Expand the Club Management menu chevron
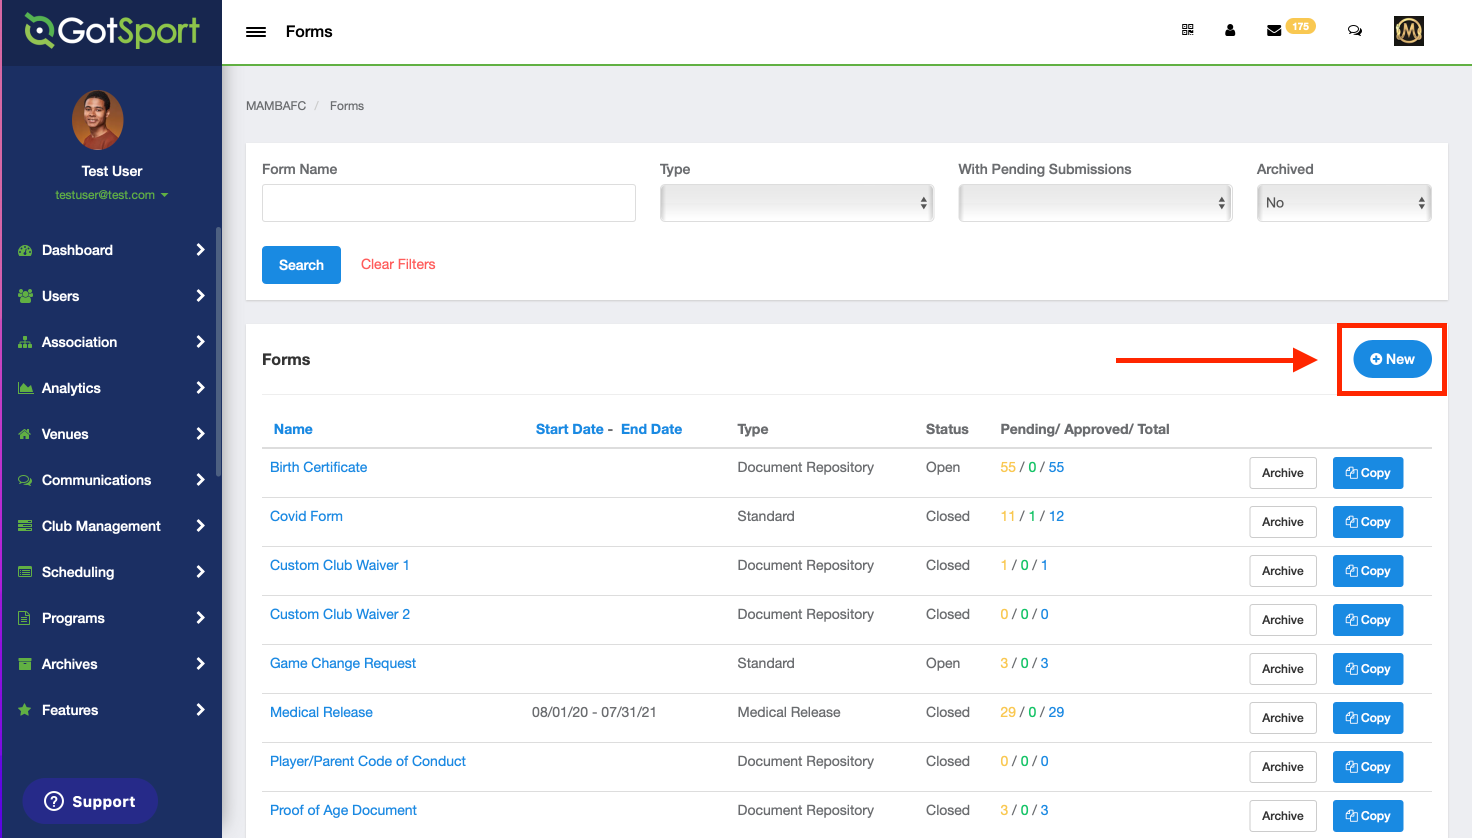The height and width of the screenshot is (838, 1472). [x=200, y=526]
